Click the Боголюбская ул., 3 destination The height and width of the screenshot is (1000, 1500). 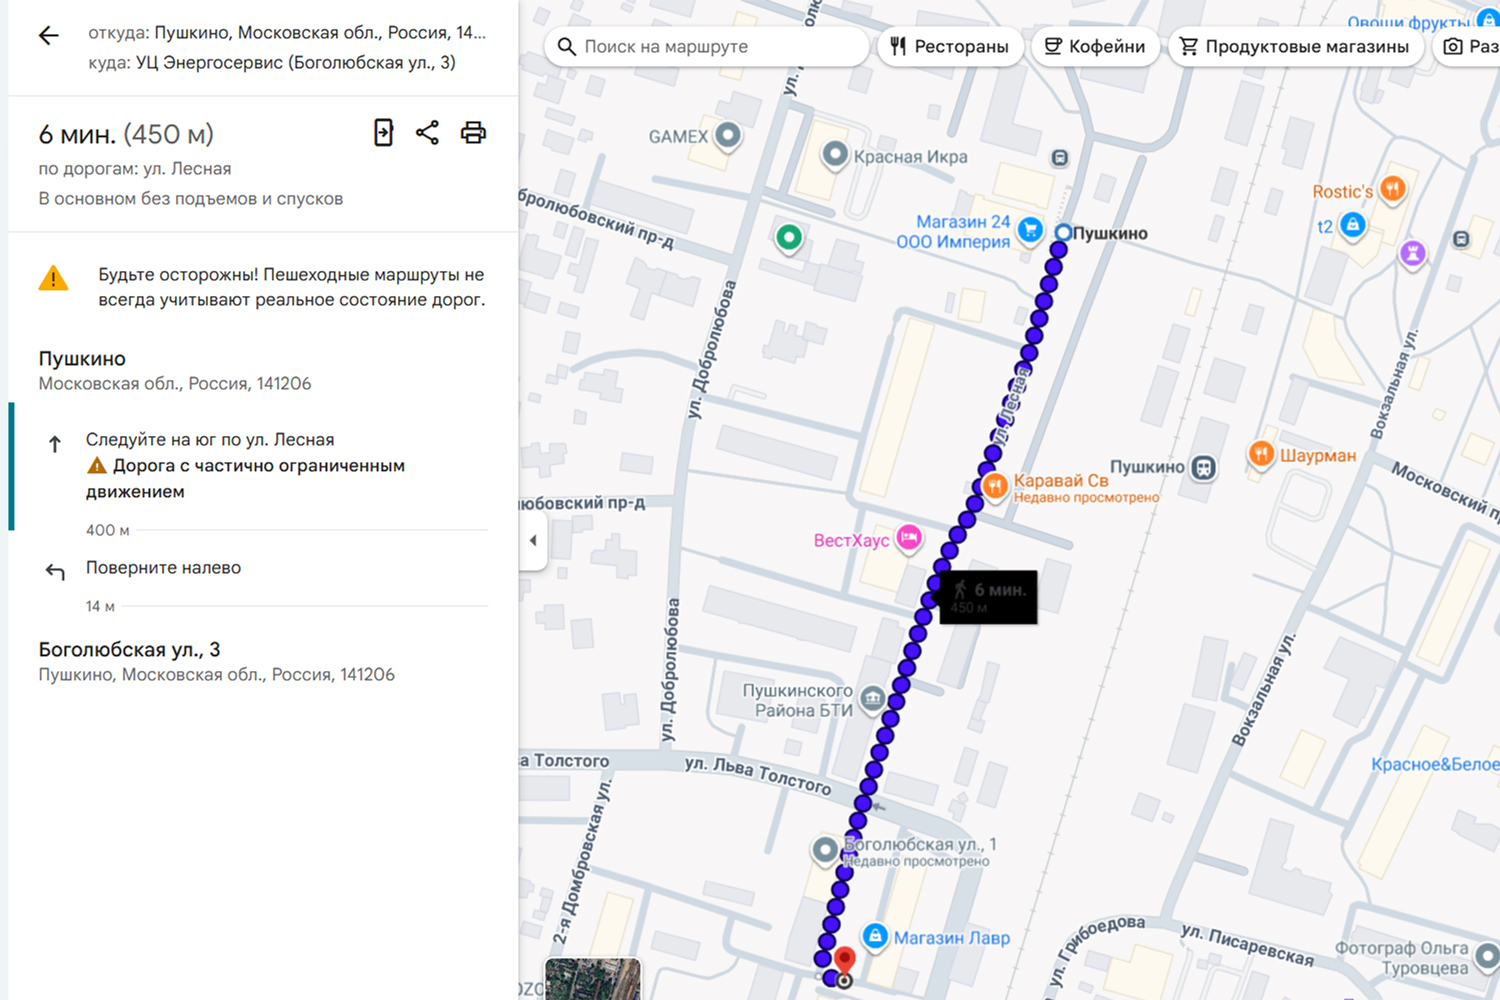(x=130, y=650)
